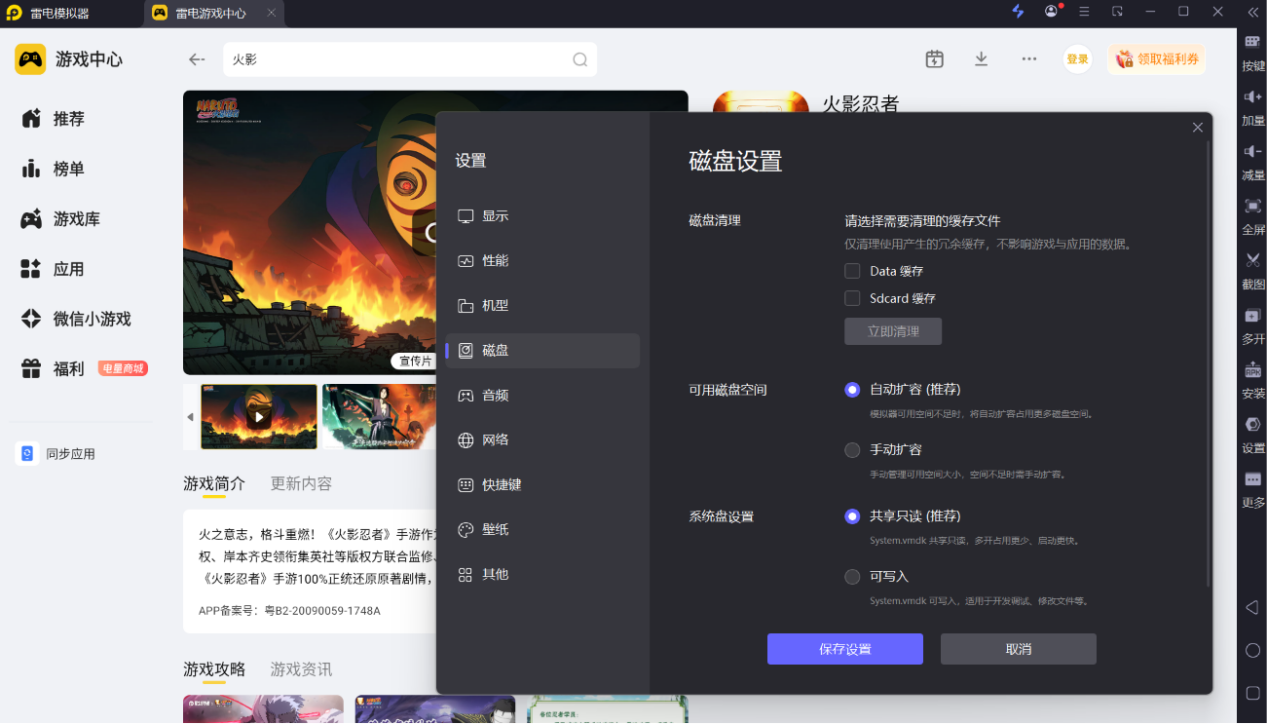Close the 雷电游戏中心 tab

[271, 13]
